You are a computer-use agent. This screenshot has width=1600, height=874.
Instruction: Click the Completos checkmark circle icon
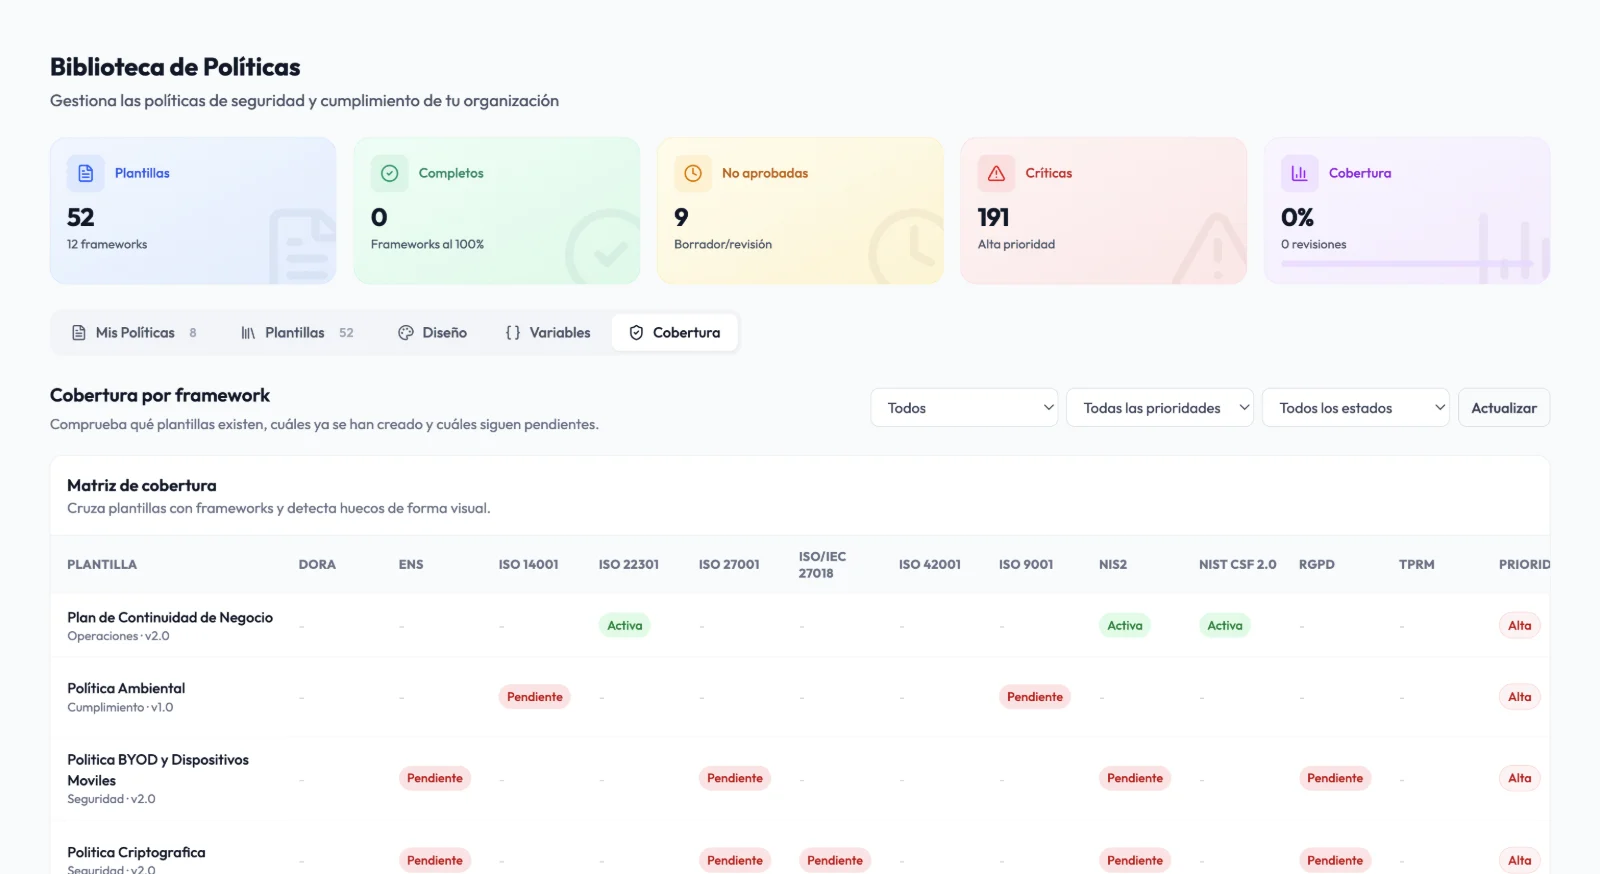pyautogui.click(x=390, y=173)
